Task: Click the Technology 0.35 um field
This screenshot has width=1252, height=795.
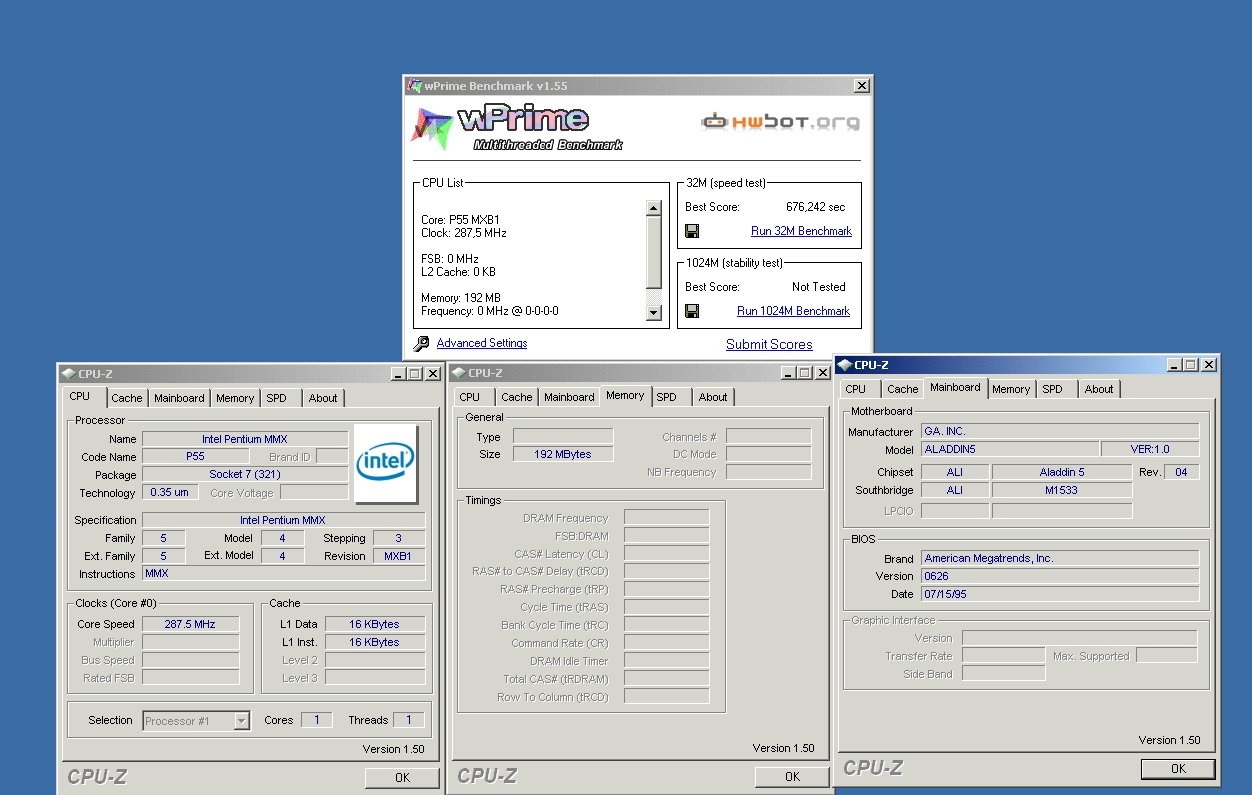Action: pos(170,493)
